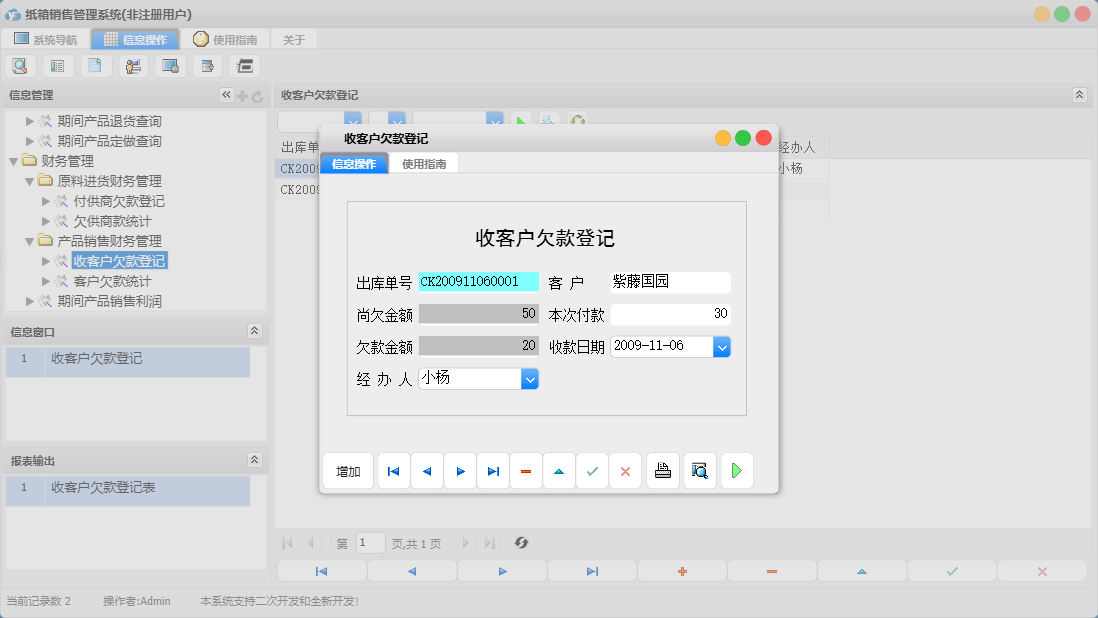This screenshot has height=618, width=1098.
Task: Select the search/query icon on main toolbar
Action: tap(20, 65)
